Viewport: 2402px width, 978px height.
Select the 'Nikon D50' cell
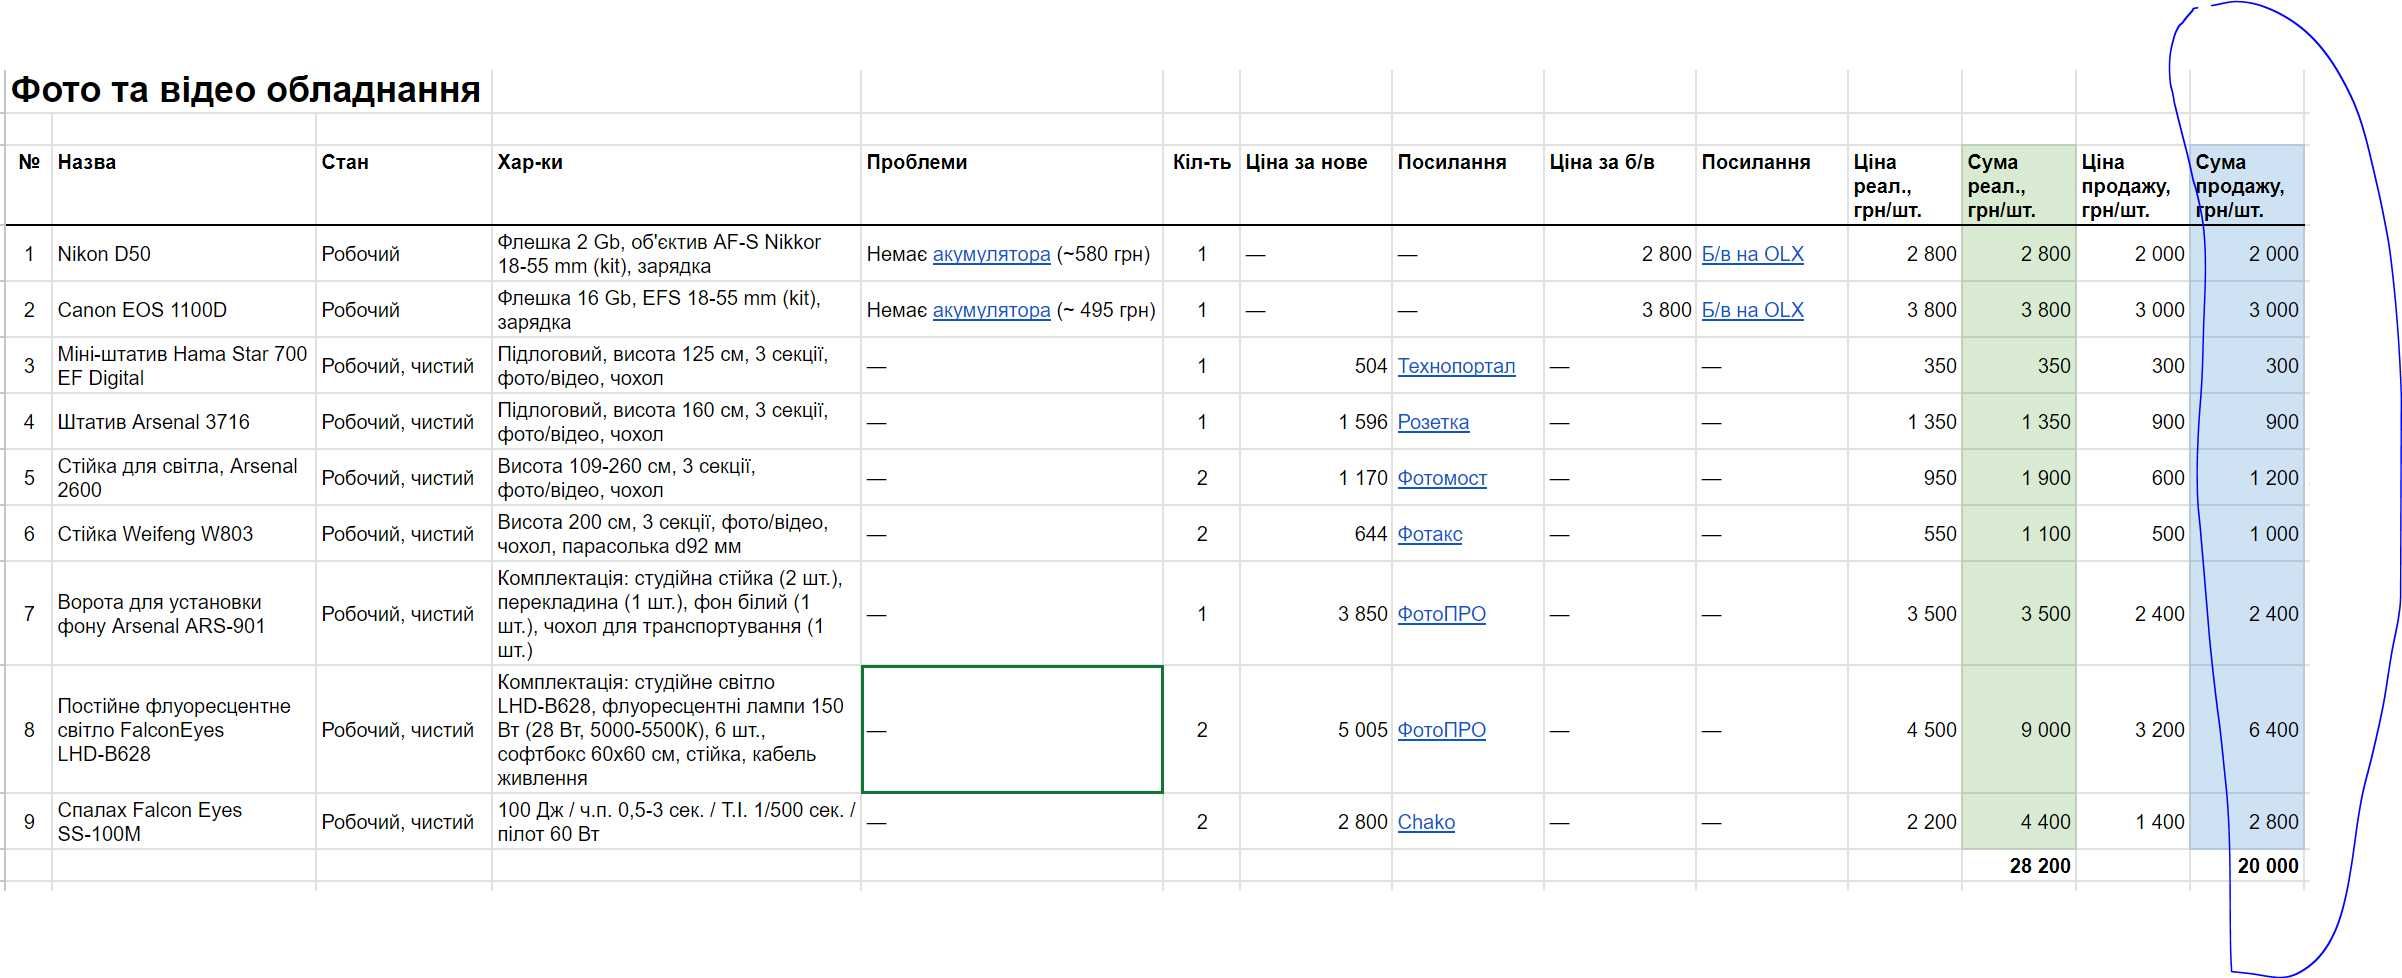click(x=184, y=254)
